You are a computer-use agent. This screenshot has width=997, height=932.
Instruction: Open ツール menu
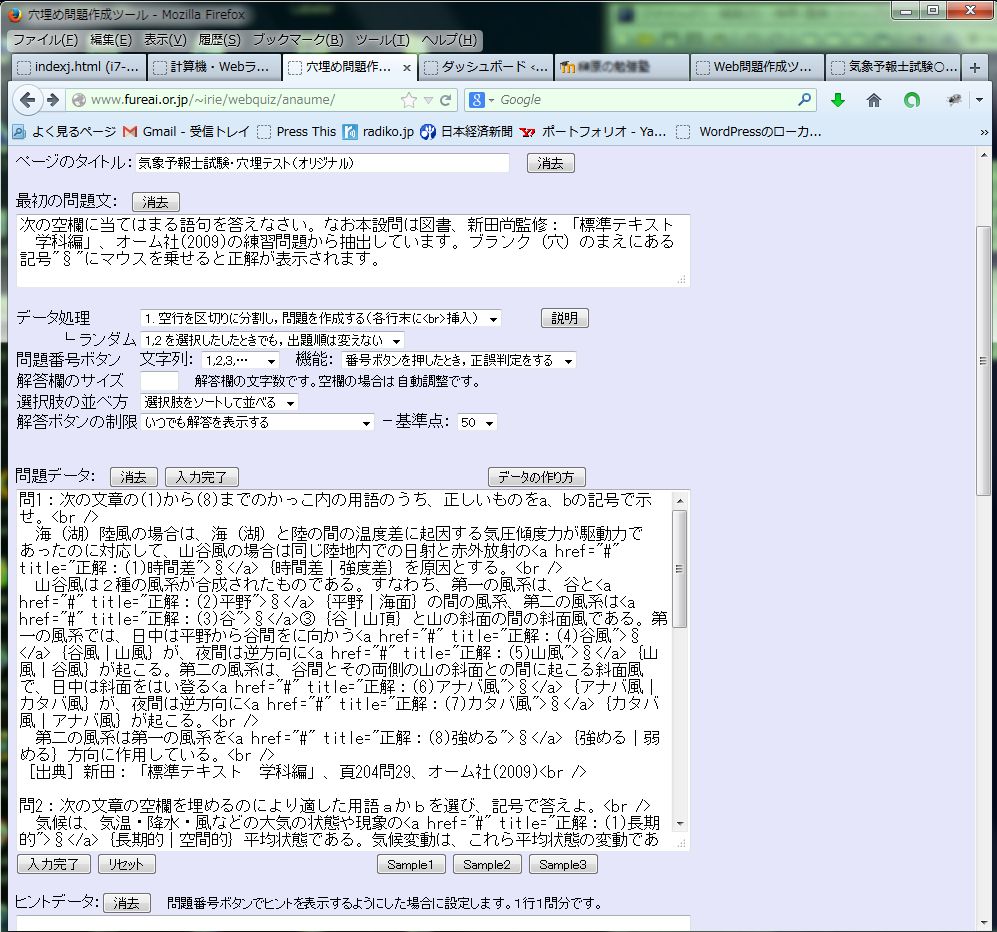pyautogui.click(x=382, y=40)
